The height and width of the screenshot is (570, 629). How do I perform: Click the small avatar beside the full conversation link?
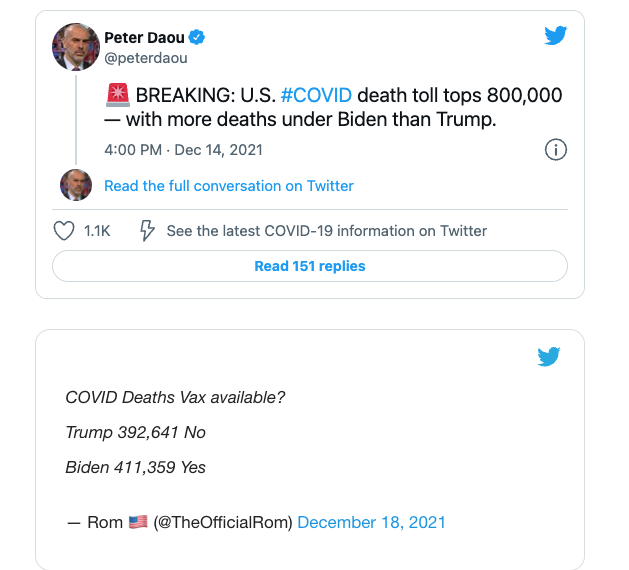pyautogui.click(x=76, y=185)
